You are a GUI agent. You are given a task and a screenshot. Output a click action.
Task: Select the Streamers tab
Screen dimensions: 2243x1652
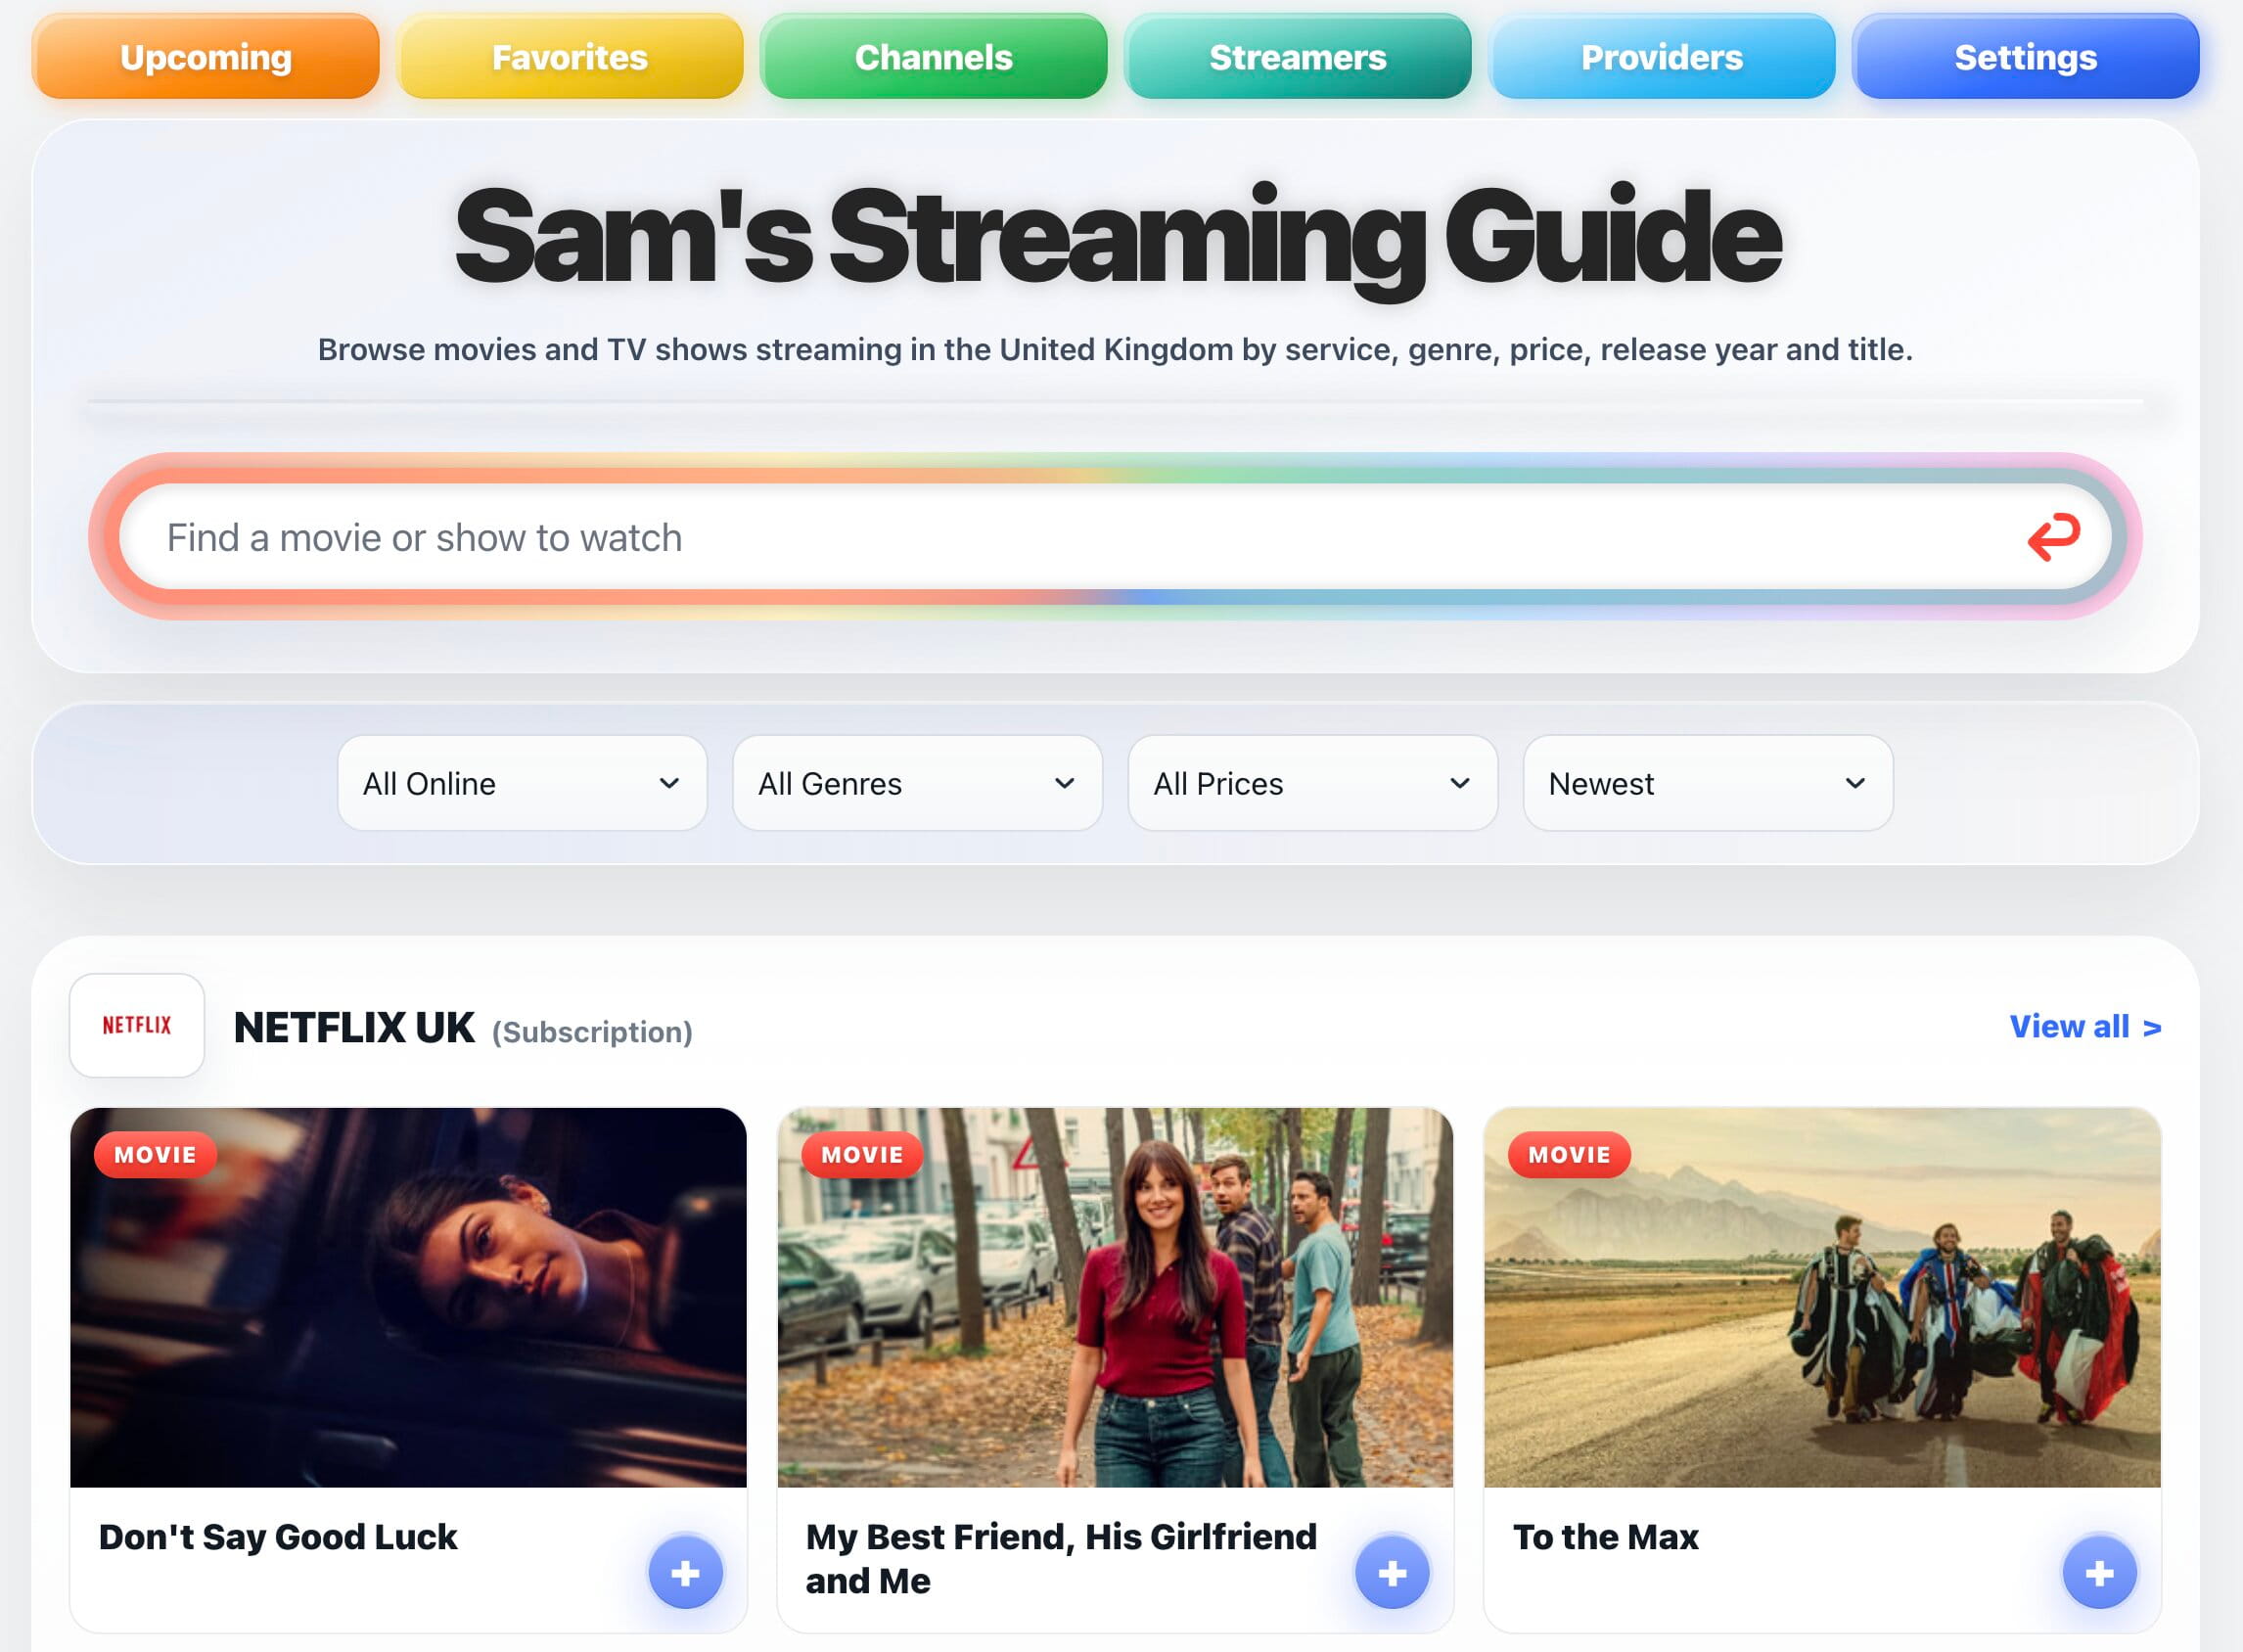(x=1297, y=57)
